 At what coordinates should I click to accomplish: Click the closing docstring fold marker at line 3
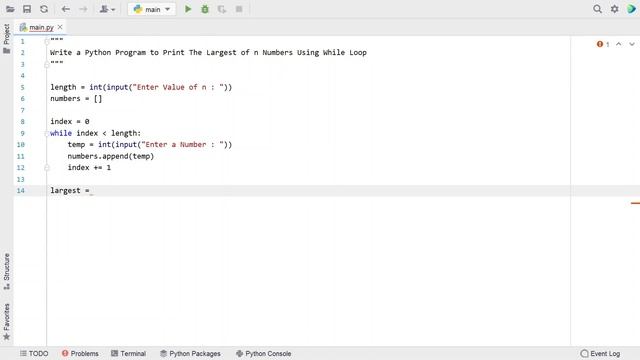click(47, 64)
